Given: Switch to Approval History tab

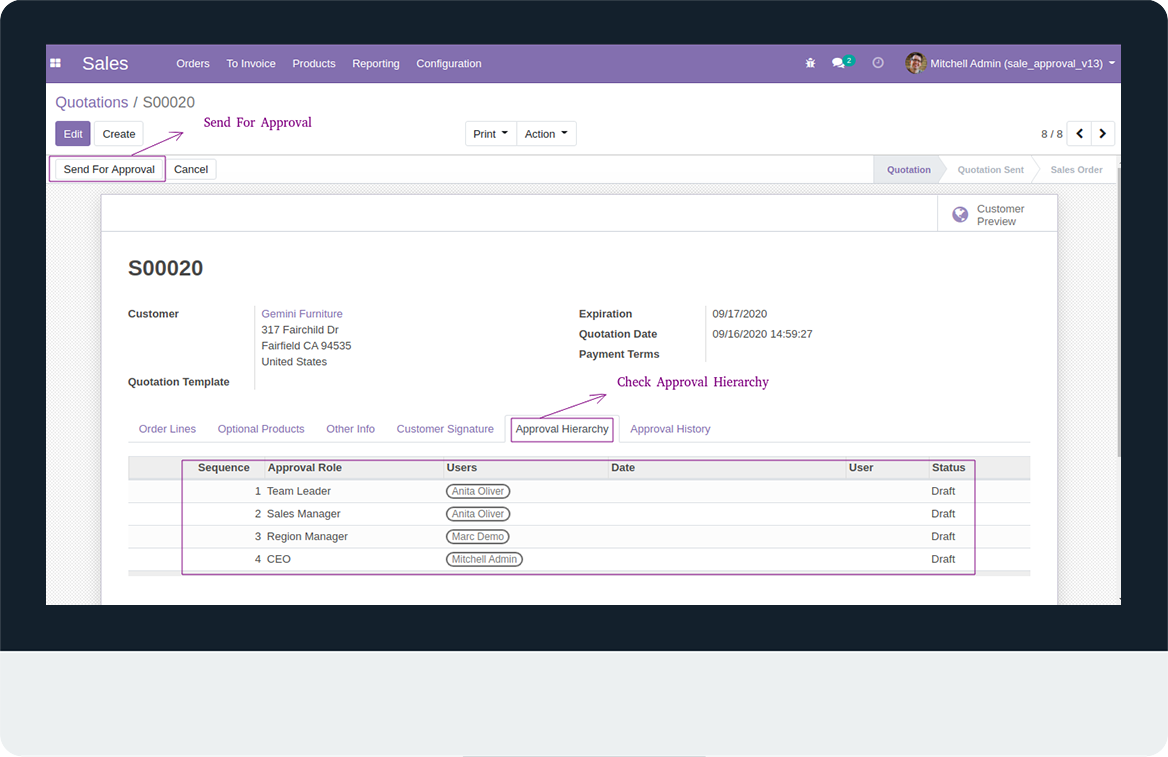Looking at the screenshot, I should [670, 429].
